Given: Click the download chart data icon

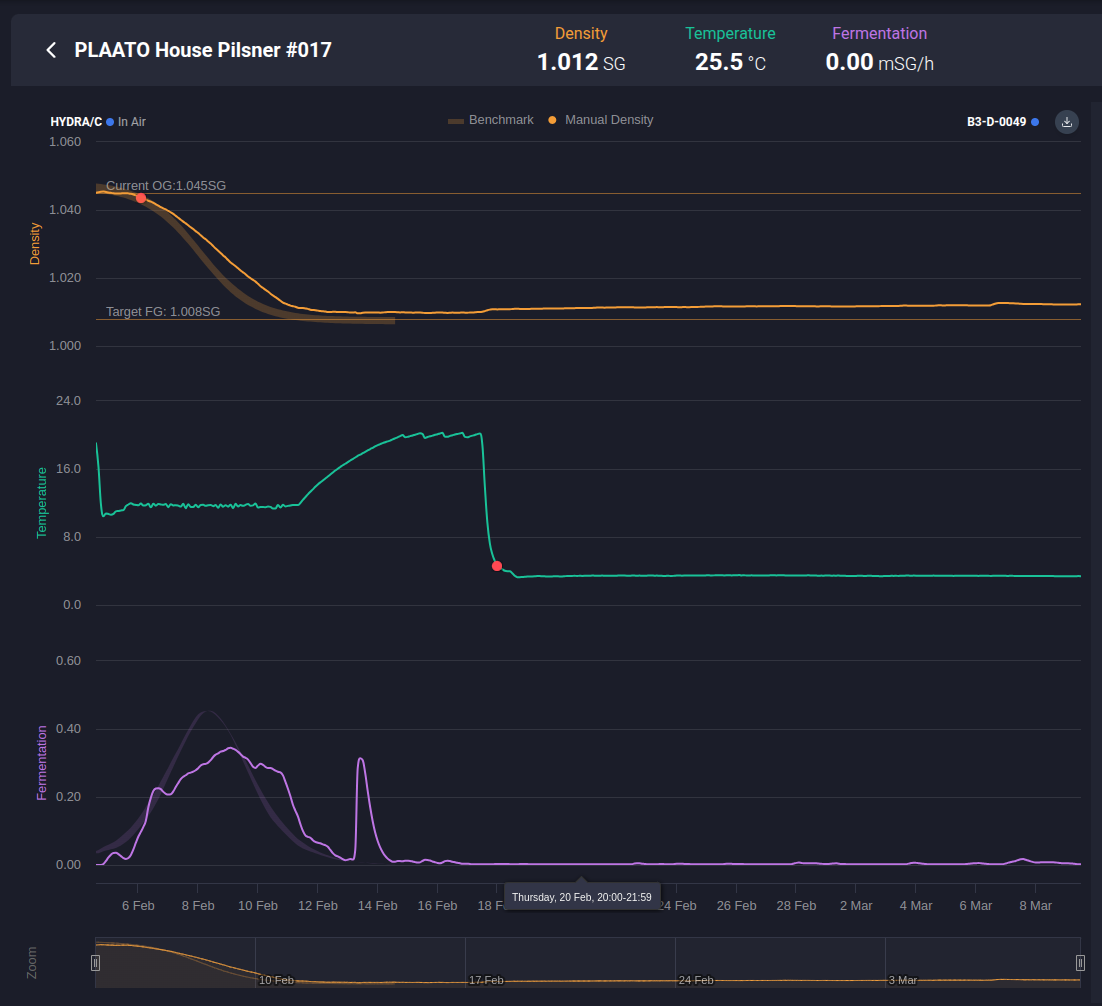Looking at the screenshot, I should (x=1067, y=122).
